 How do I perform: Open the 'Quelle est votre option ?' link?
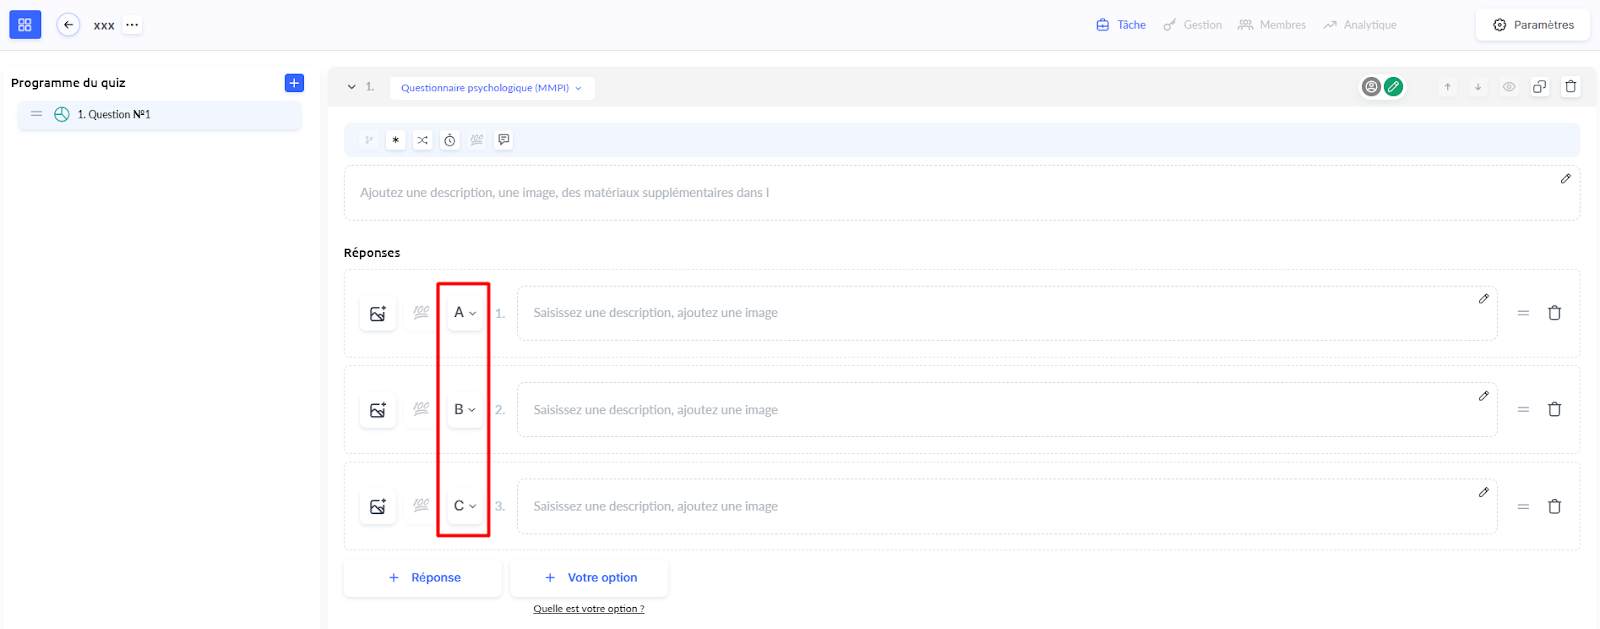588,609
